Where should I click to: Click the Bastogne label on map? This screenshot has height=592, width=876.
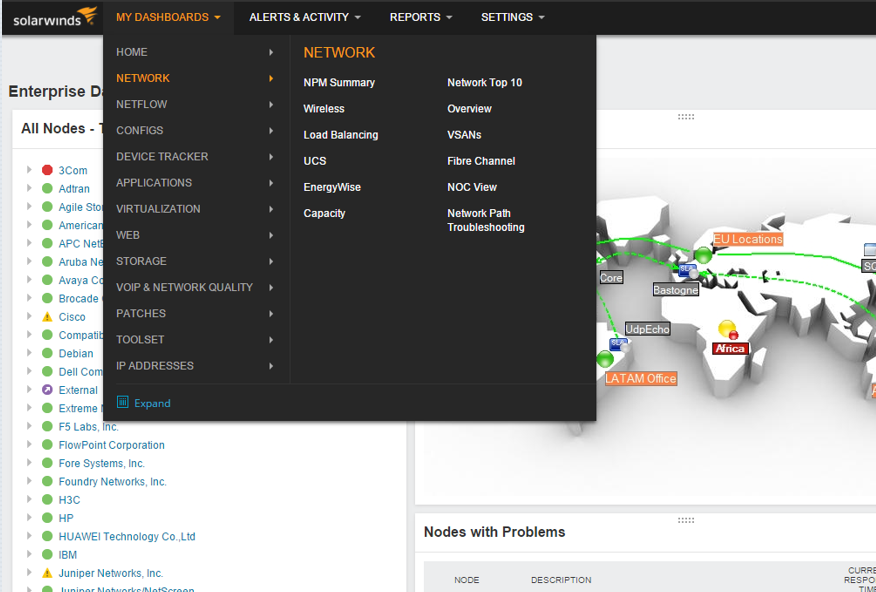click(x=675, y=290)
